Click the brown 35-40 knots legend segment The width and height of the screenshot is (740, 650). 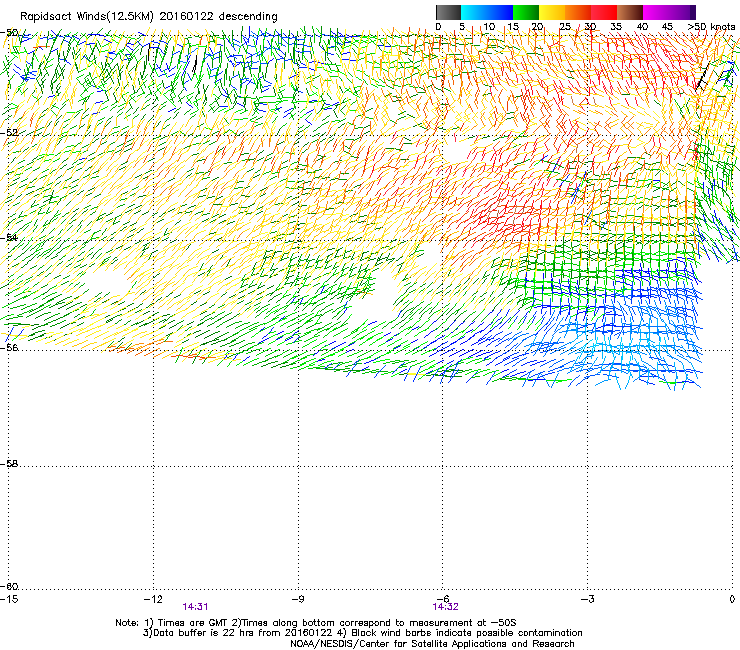pyautogui.click(x=630, y=12)
